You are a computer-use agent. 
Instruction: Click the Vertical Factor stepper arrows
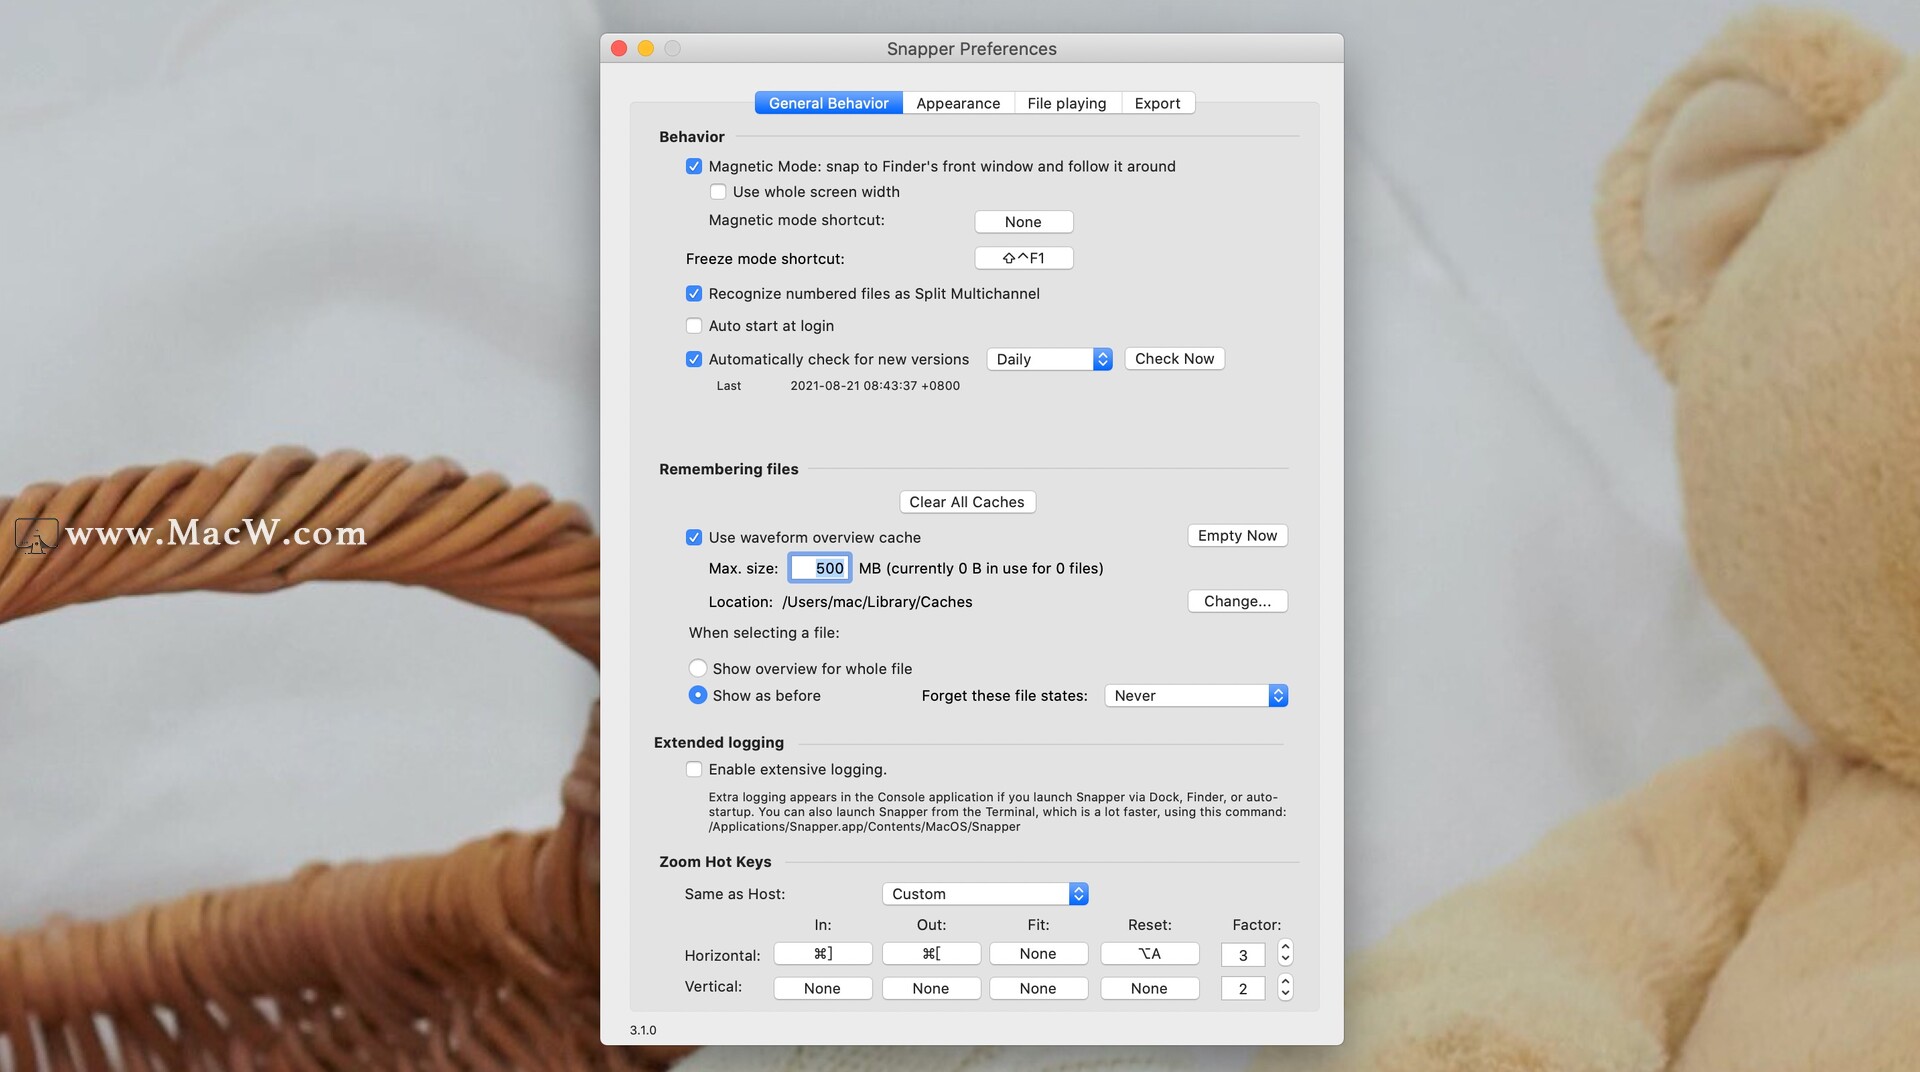pyautogui.click(x=1285, y=987)
